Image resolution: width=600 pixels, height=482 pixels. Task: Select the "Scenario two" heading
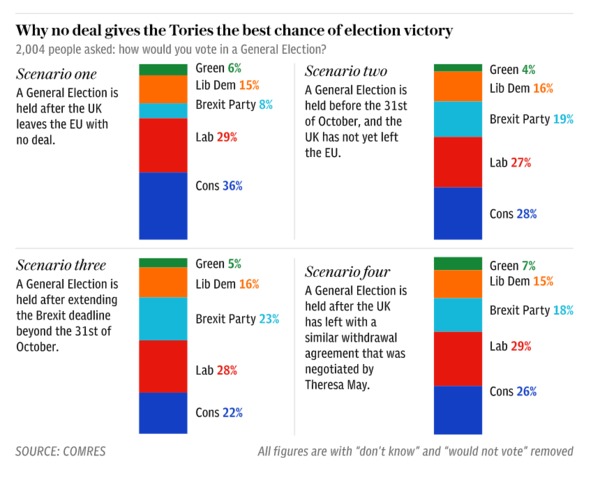coord(346,70)
